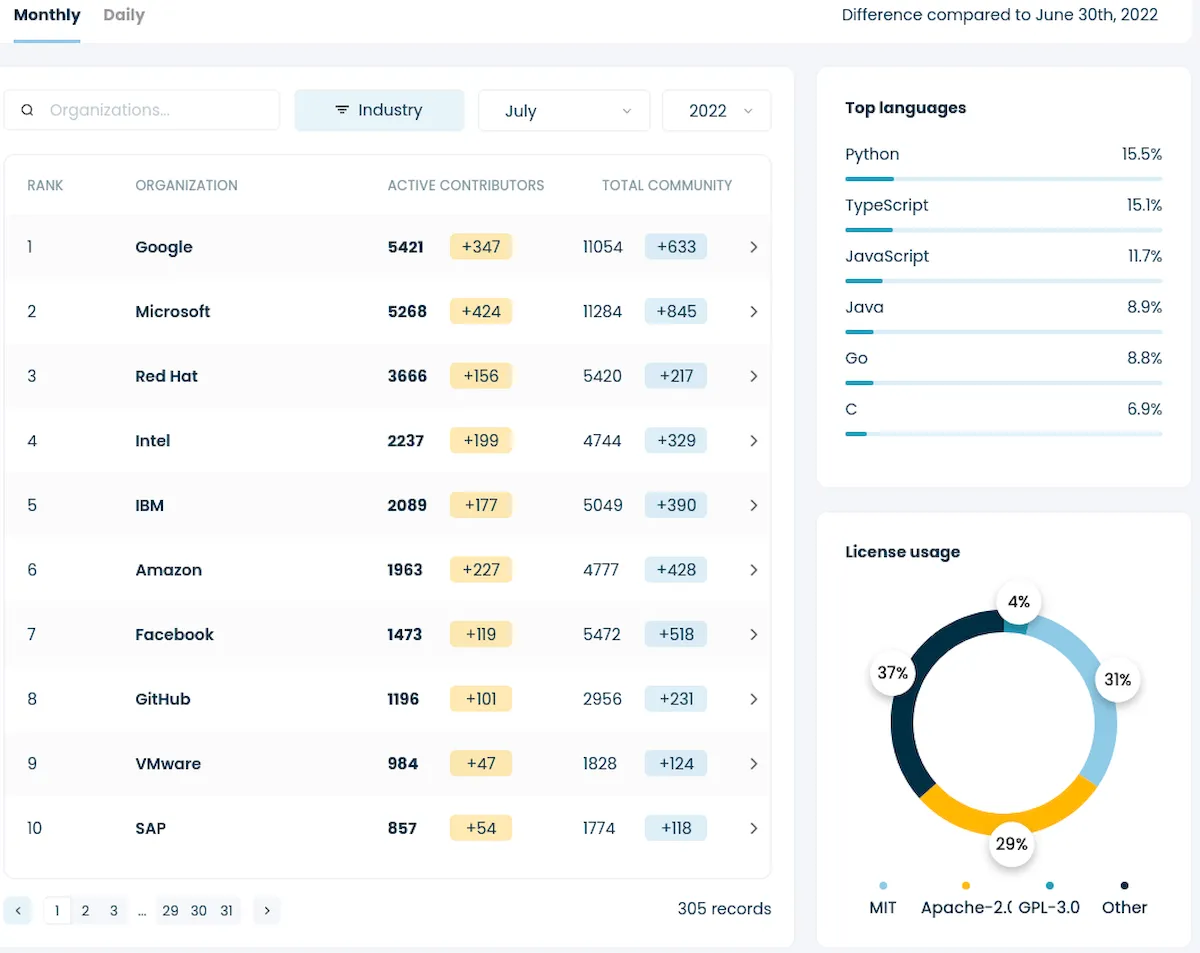Viewport: 1200px width, 953px height.
Task: Click the Google organization name
Action: click(164, 247)
